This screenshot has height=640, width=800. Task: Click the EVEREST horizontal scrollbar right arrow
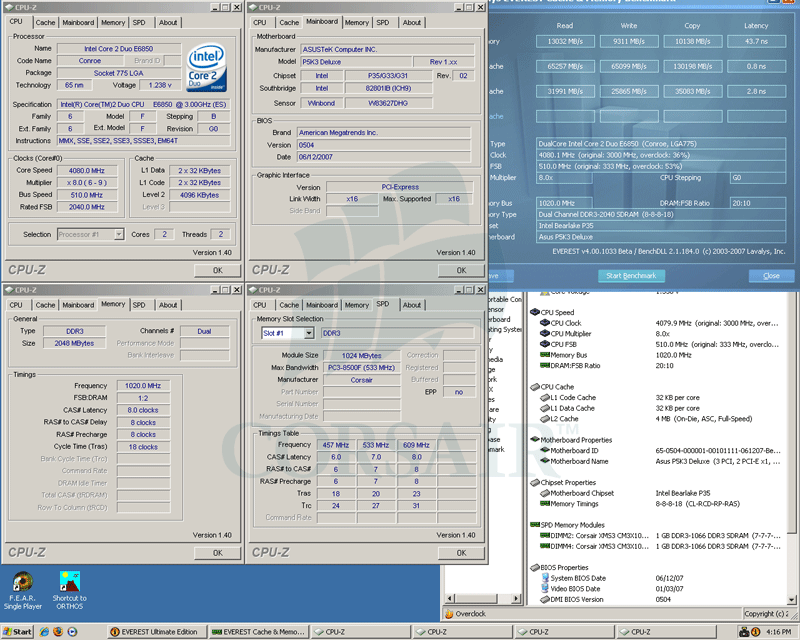[x=516, y=598]
